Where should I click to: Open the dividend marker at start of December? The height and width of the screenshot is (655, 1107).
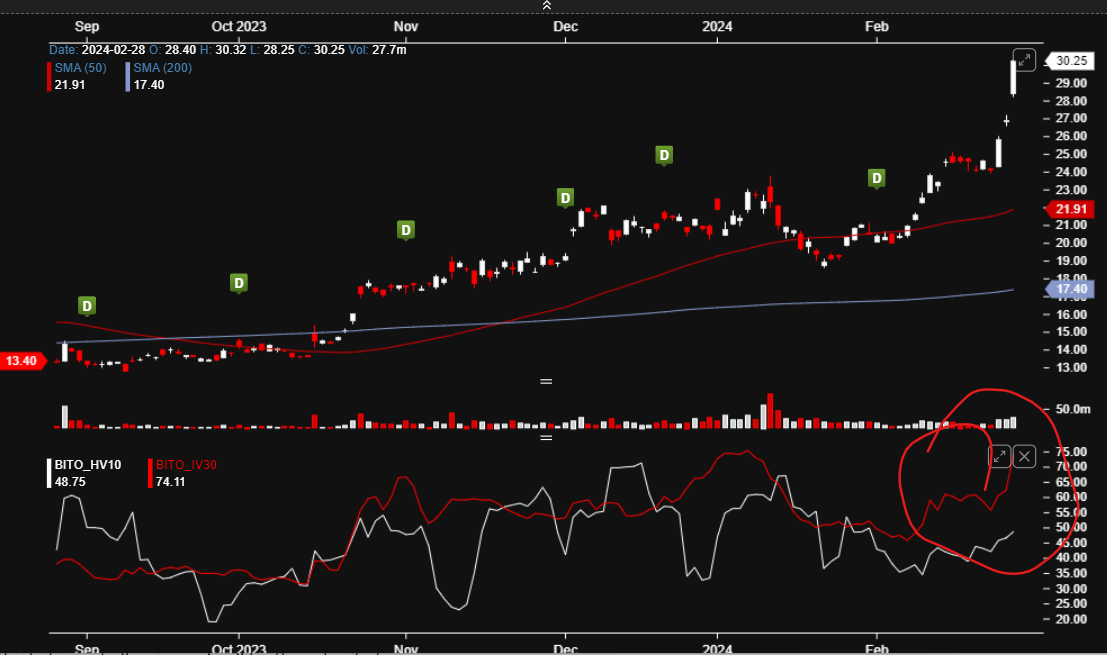(565, 198)
